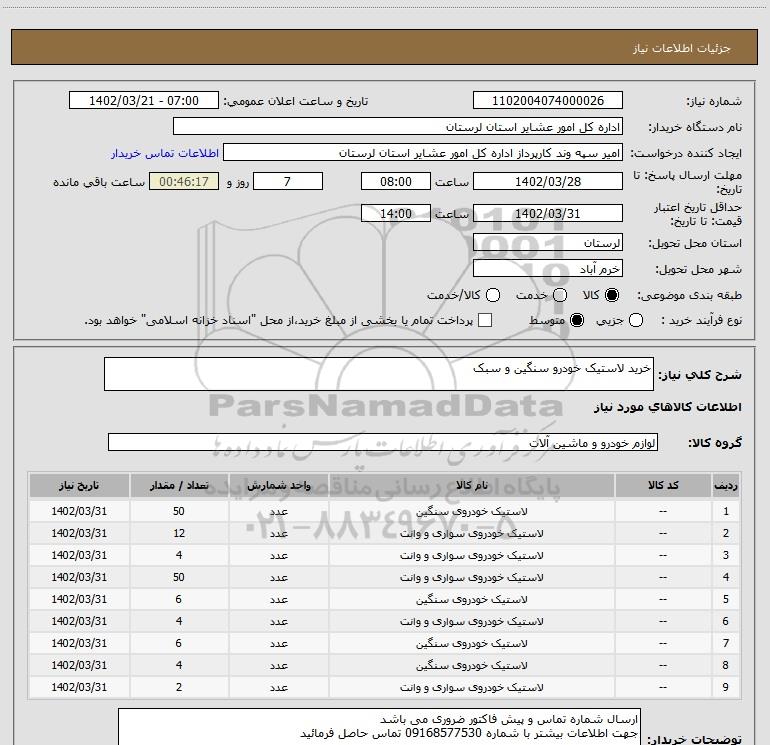Screen dimensions: 770x745
Task: Choose the متوسط purchase type radio
Action: pos(577,320)
